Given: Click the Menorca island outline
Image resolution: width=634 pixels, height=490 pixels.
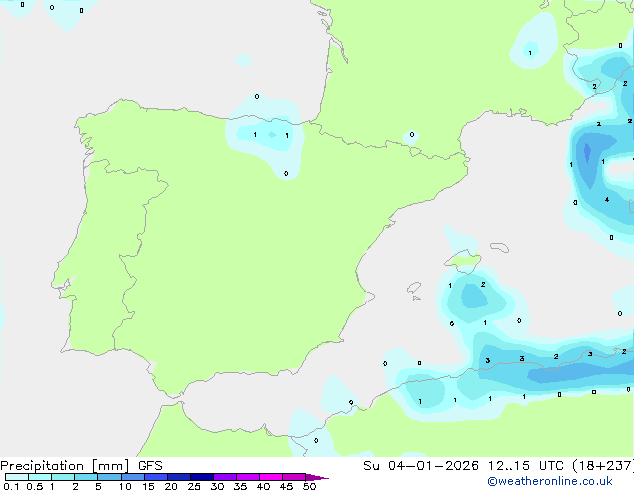Looking at the screenshot, I should click(499, 247).
